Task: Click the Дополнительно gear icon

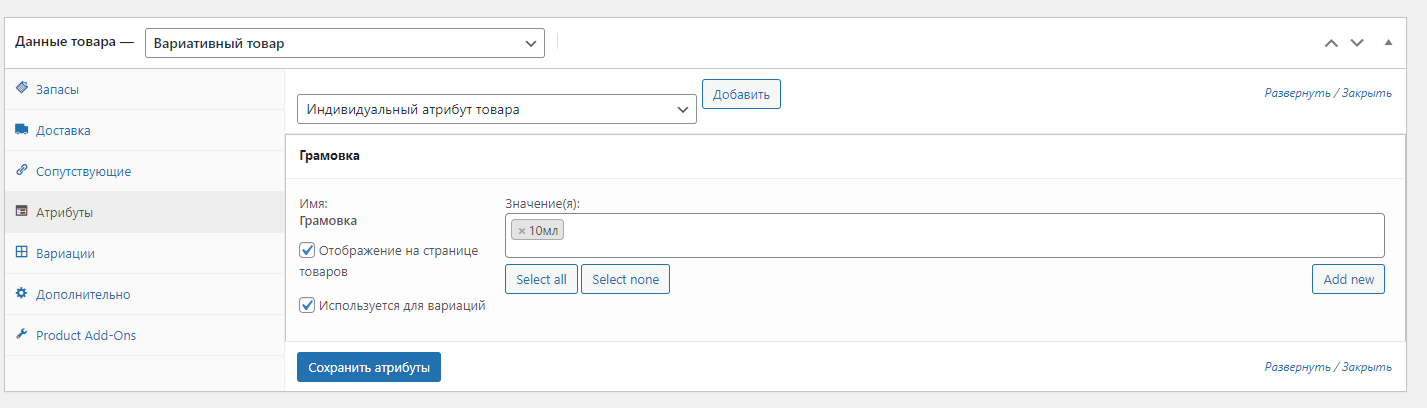Action: point(22,294)
